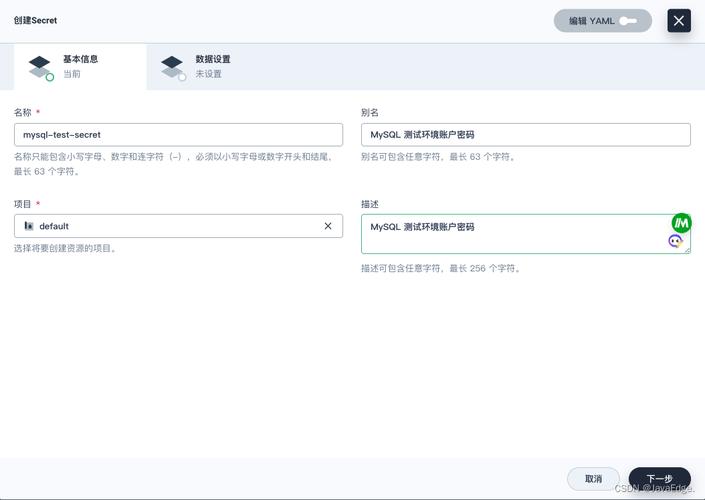Click the hint 别名可包含任意字符
The width and height of the screenshot is (705, 500).
[439, 157]
